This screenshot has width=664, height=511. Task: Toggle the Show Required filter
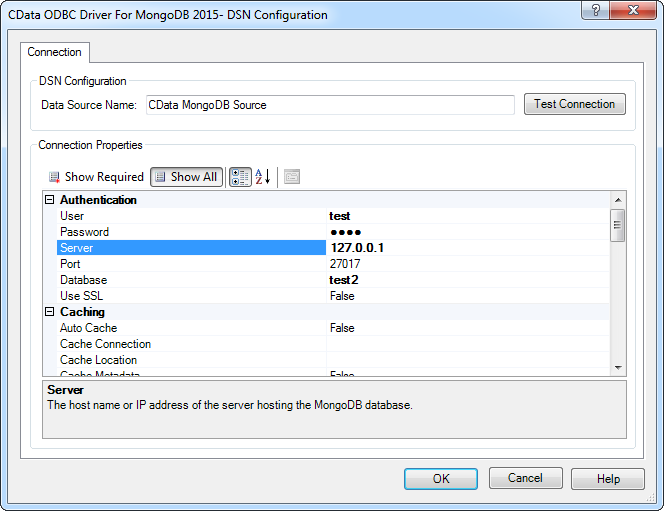(96, 177)
